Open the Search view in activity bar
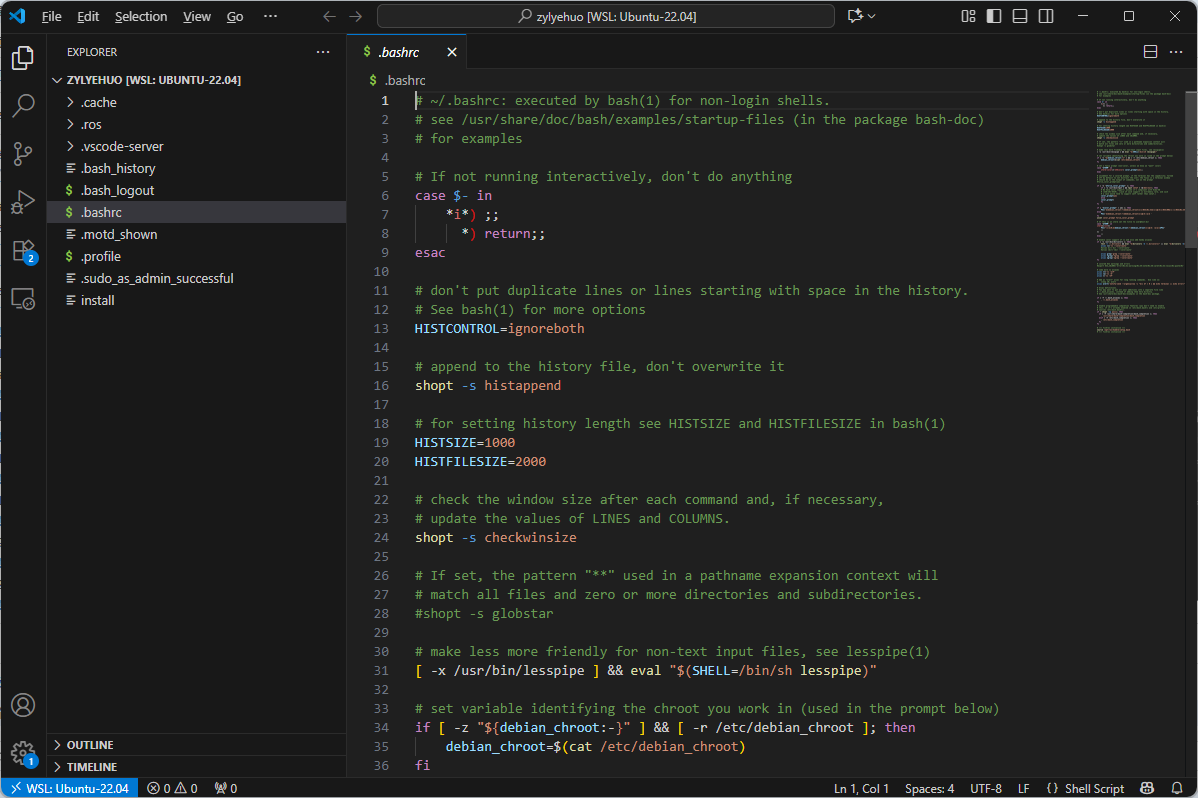This screenshot has height=798, width=1198. (x=23, y=105)
